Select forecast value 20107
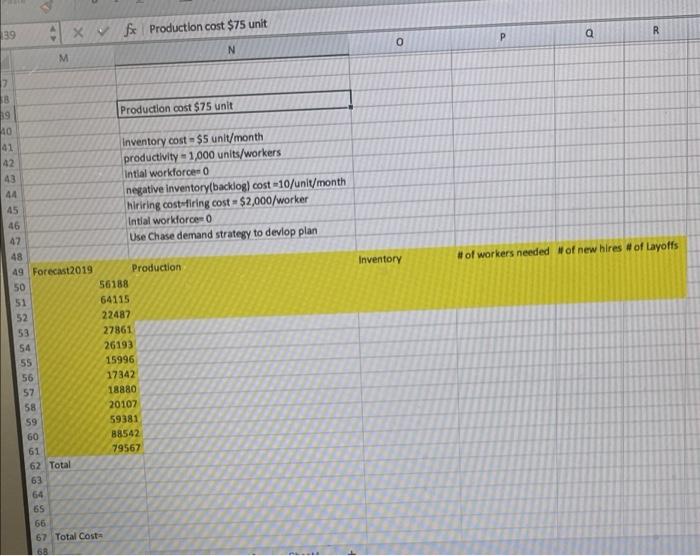This screenshot has height=556, width=700. (123, 404)
